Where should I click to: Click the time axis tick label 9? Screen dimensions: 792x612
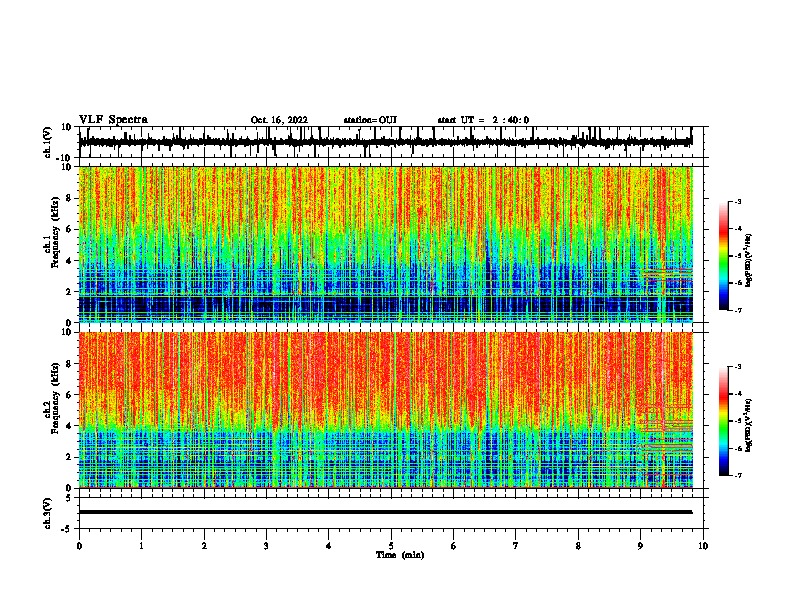(640, 546)
